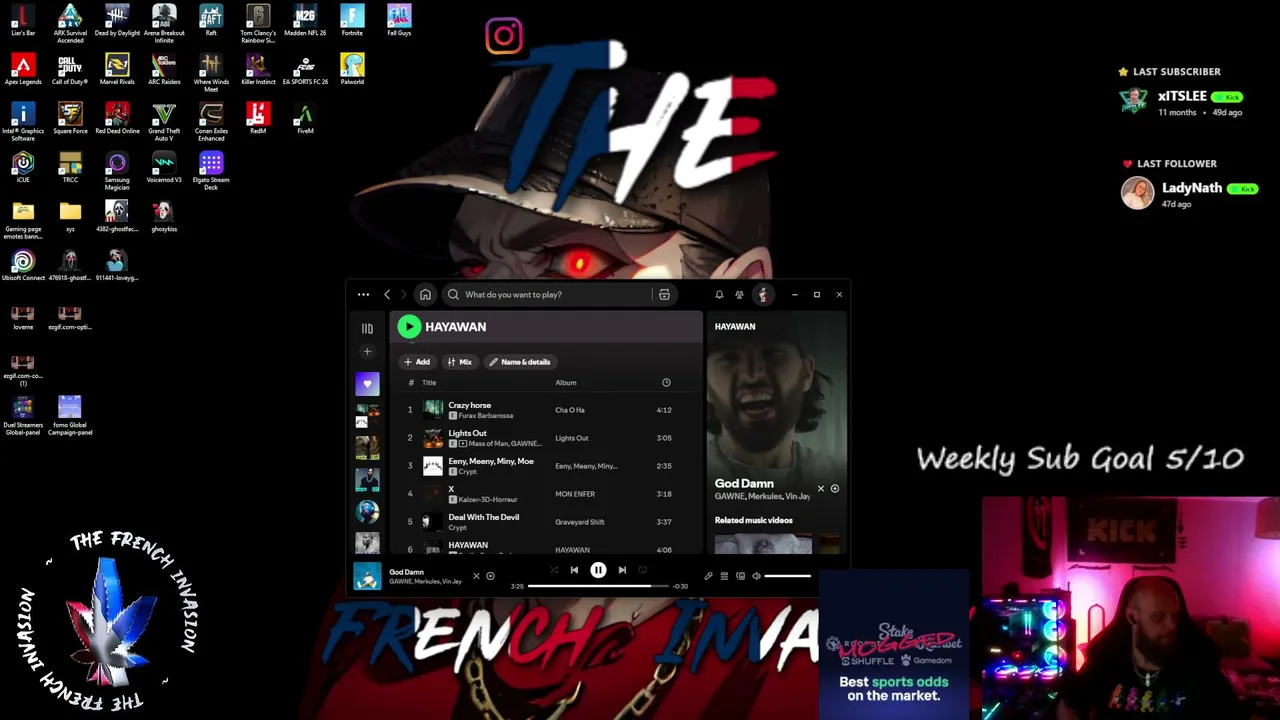Viewport: 1280px width, 720px height.
Task: Skip to the previous track
Action: (x=574, y=570)
